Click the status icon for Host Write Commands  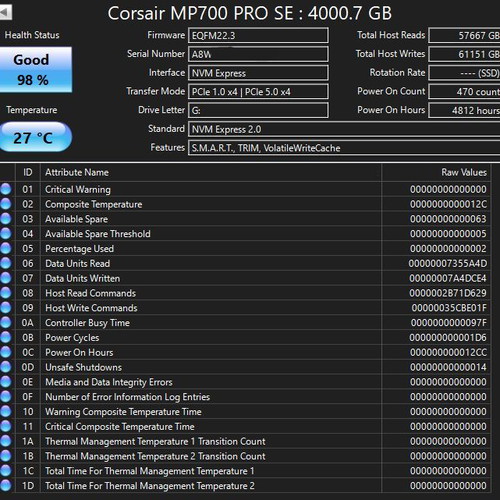tap(5, 308)
